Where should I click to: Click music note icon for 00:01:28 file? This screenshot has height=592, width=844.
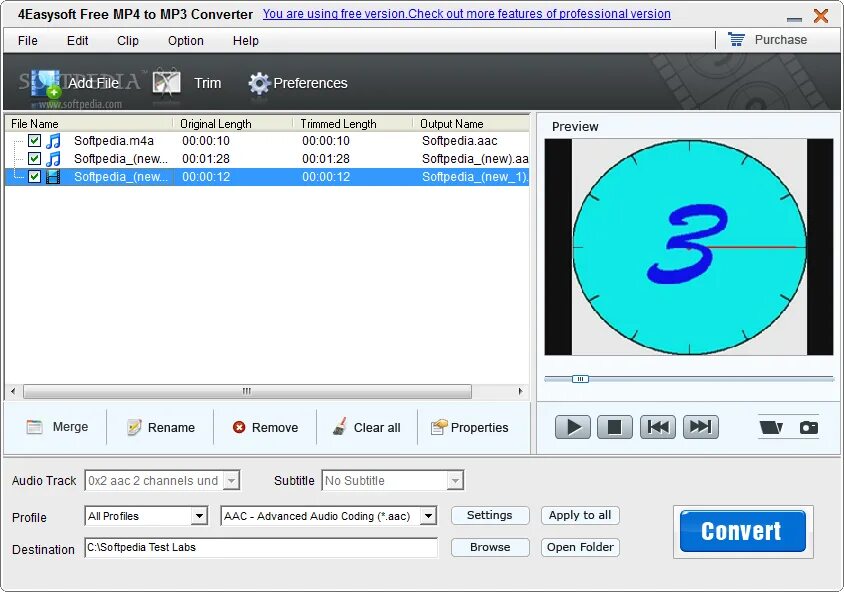click(53, 159)
